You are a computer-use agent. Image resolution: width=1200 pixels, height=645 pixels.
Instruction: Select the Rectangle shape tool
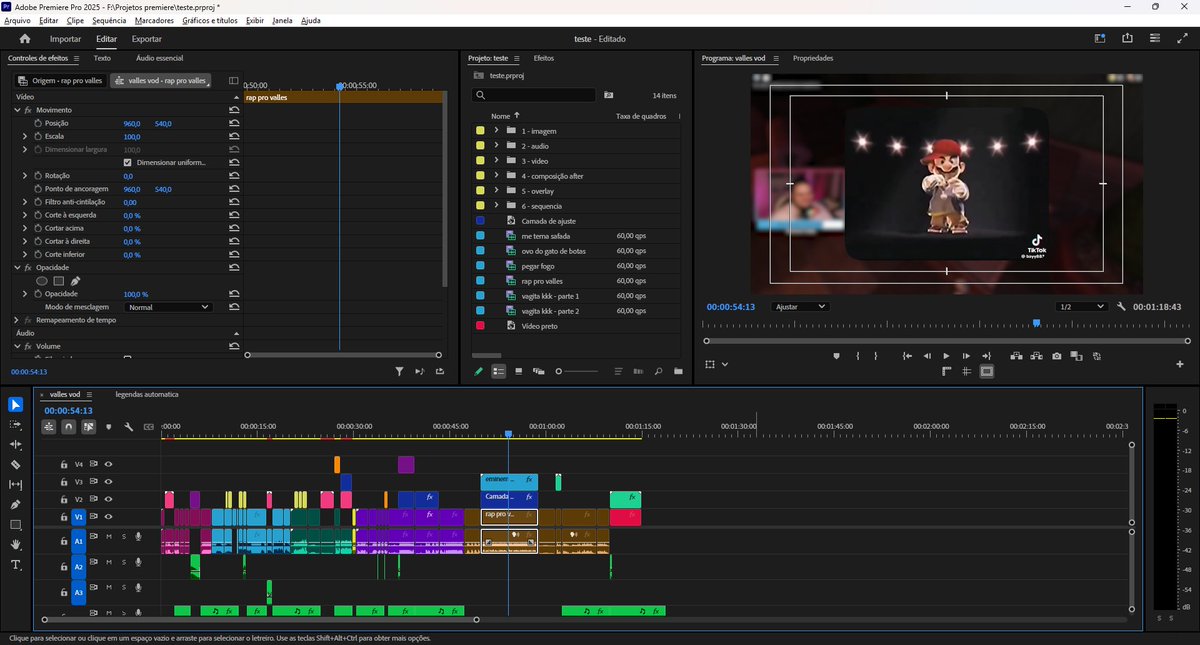[x=16, y=525]
